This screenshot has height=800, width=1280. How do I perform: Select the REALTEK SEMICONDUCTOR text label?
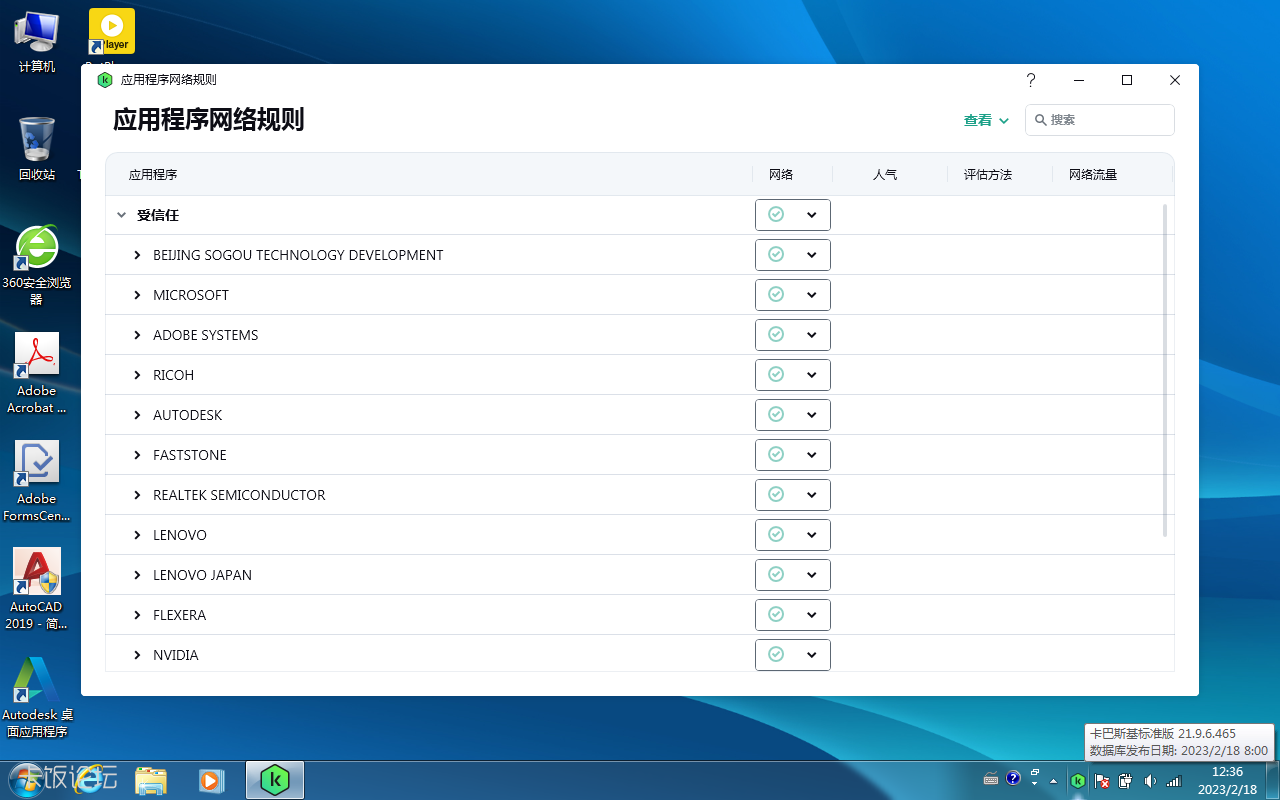(239, 495)
